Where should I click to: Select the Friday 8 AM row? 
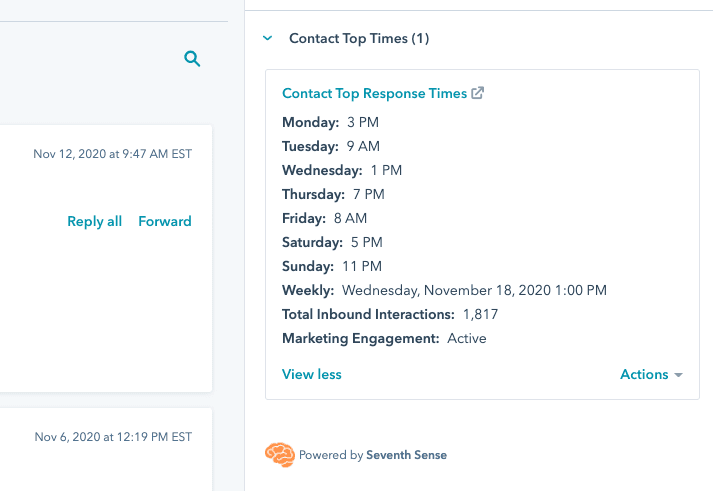coord(325,218)
